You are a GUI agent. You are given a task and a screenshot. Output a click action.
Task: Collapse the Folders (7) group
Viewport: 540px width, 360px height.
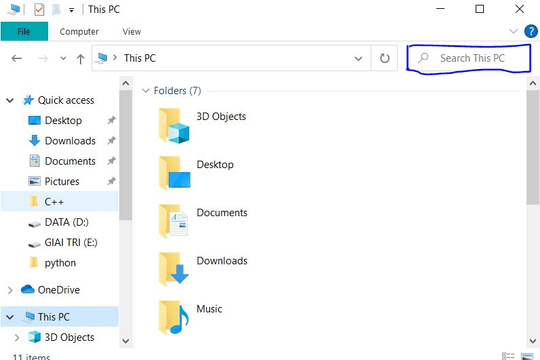tap(146, 91)
